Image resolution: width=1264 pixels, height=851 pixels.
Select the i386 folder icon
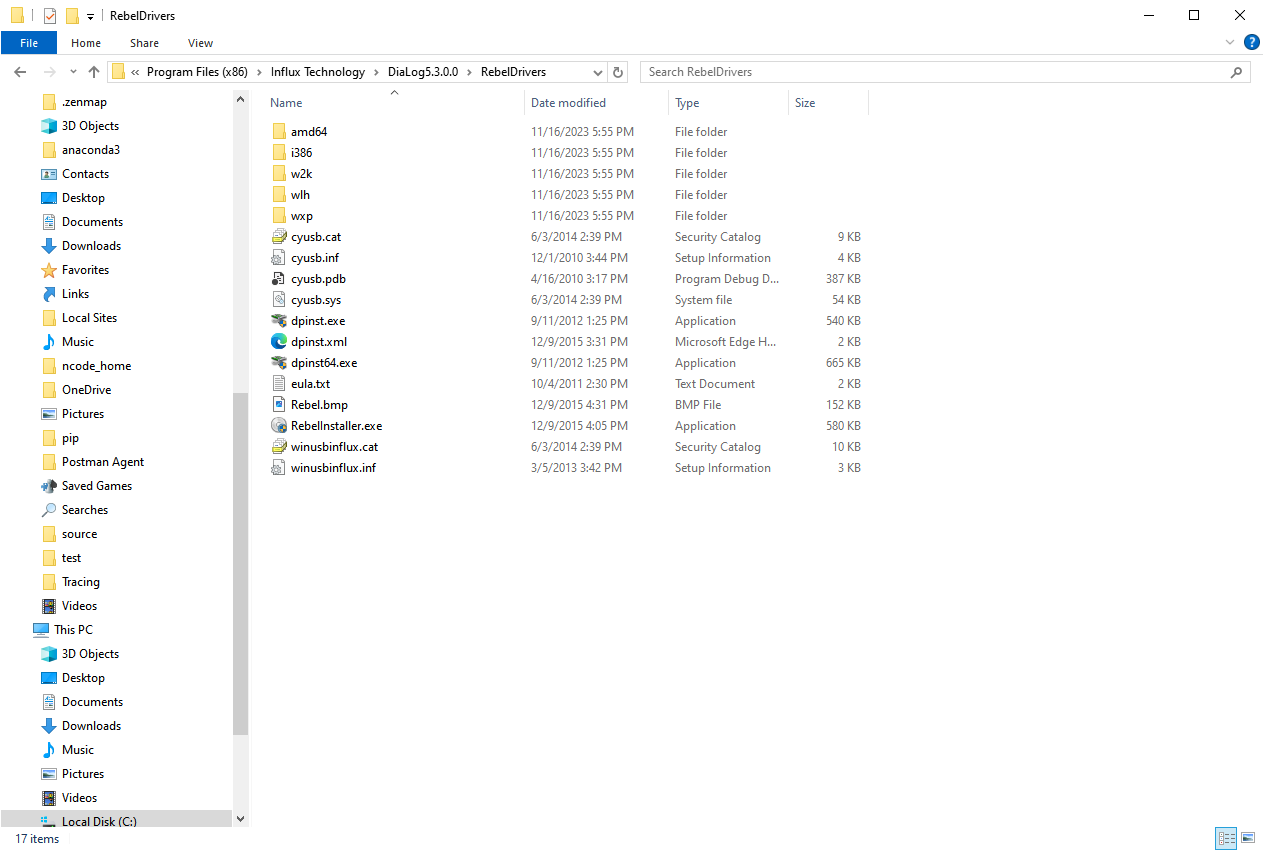click(x=279, y=153)
